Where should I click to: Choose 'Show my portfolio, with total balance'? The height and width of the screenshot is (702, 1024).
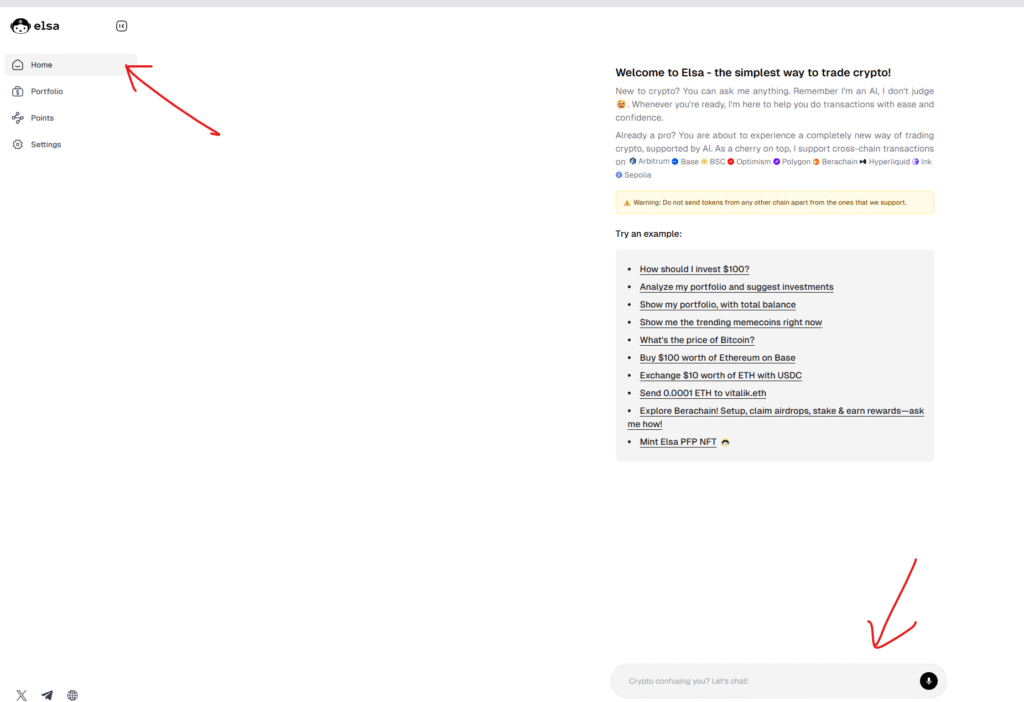pos(717,304)
